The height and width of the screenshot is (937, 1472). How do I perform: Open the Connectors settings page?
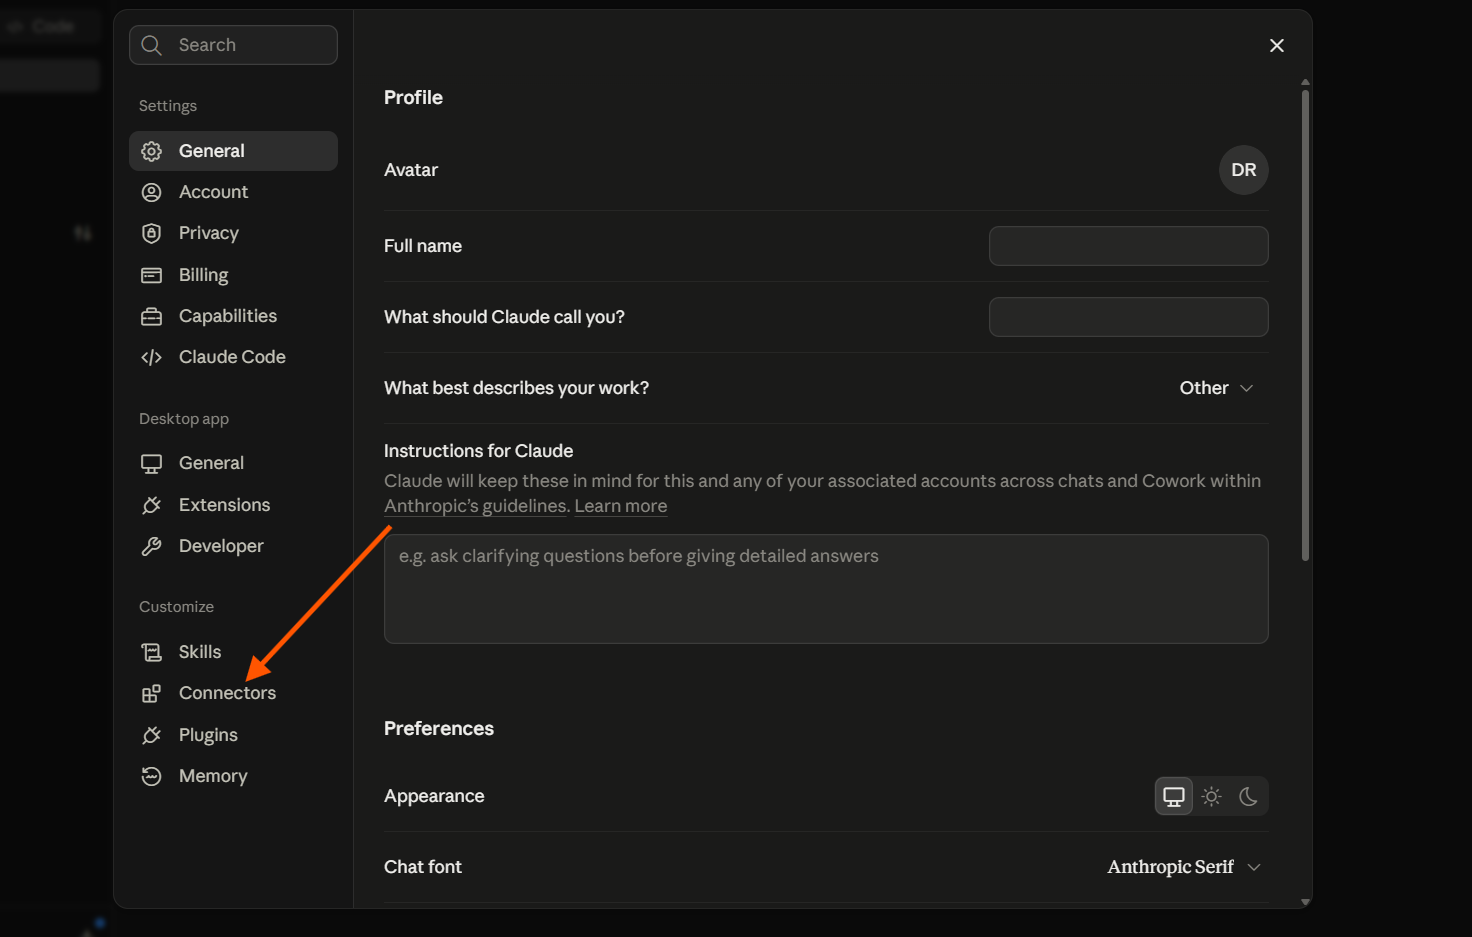click(x=233, y=693)
